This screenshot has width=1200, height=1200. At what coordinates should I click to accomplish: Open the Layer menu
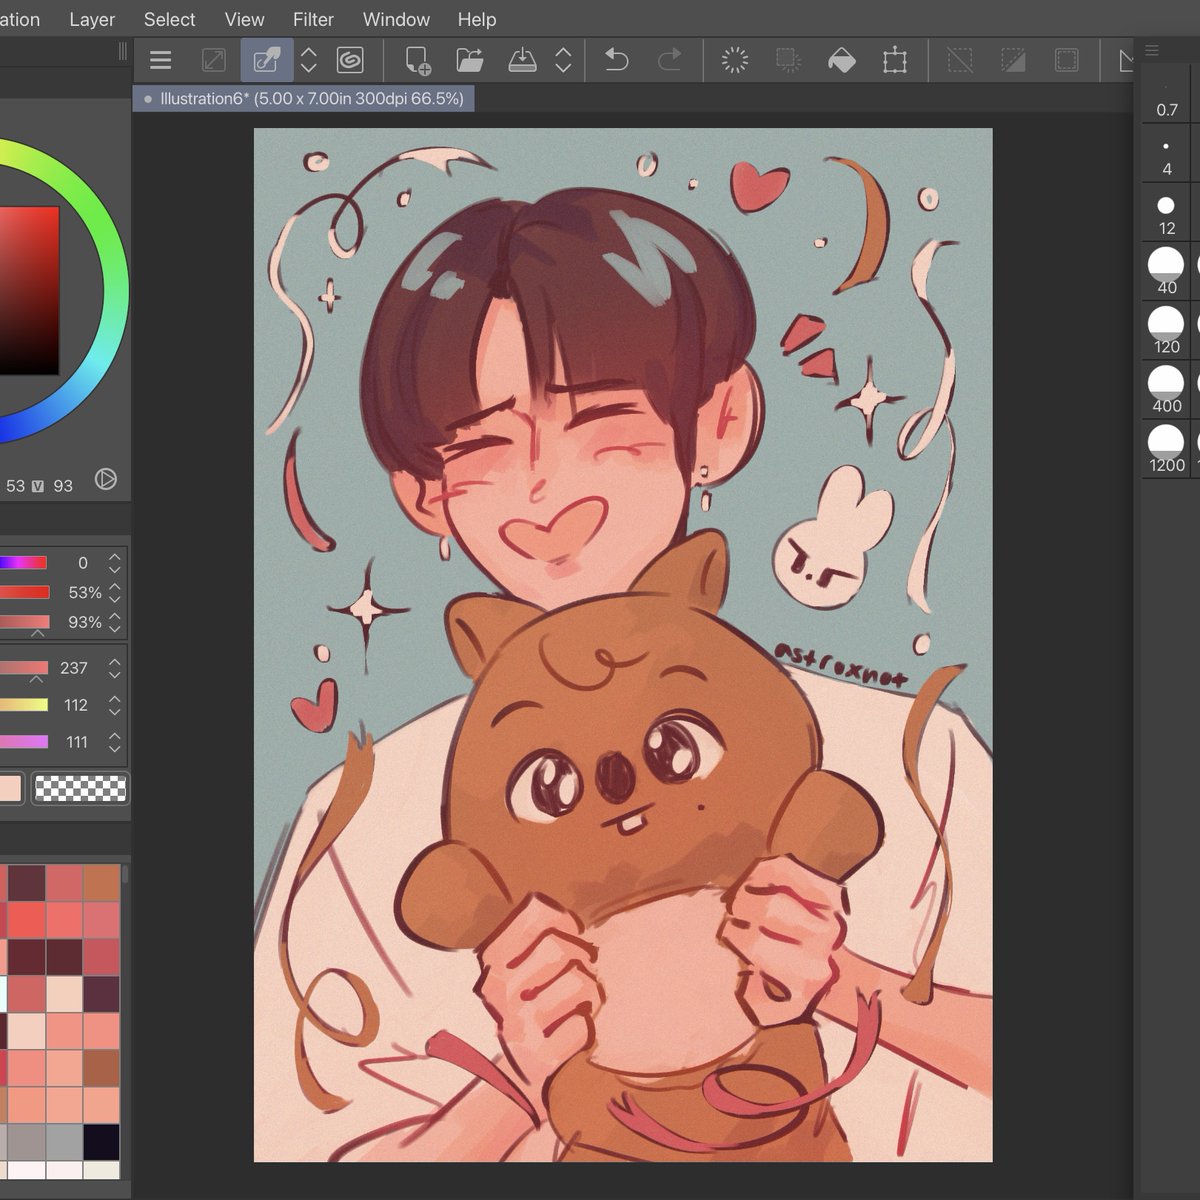click(92, 19)
